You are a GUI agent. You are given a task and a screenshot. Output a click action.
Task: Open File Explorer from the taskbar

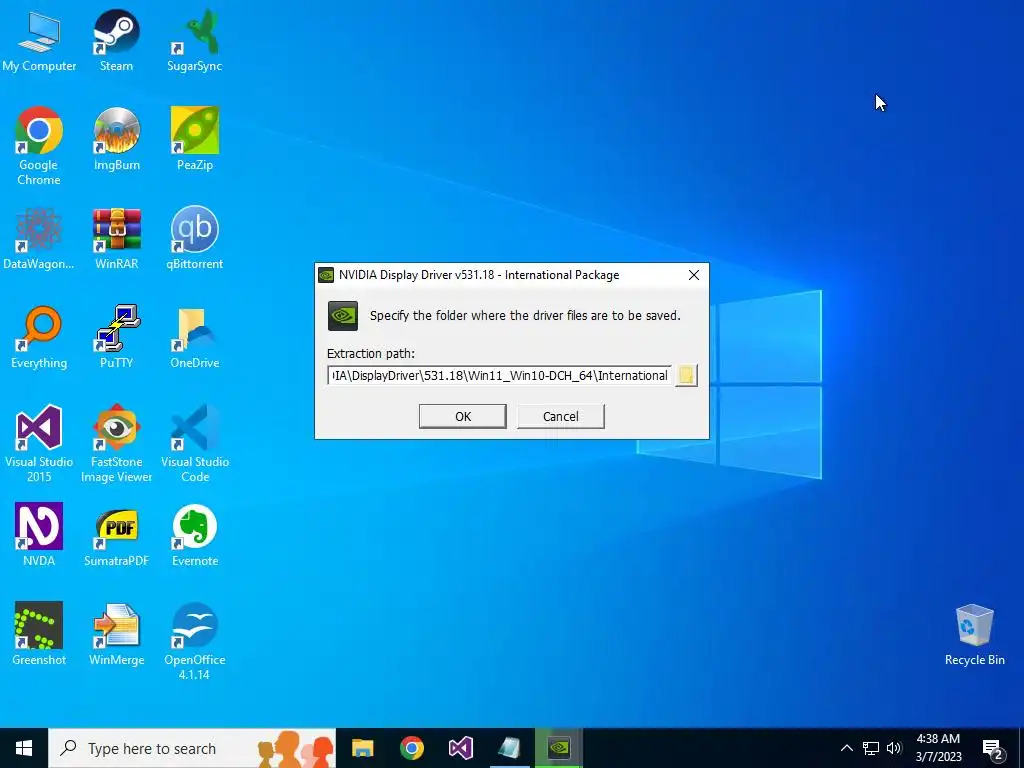coord(362,748)
